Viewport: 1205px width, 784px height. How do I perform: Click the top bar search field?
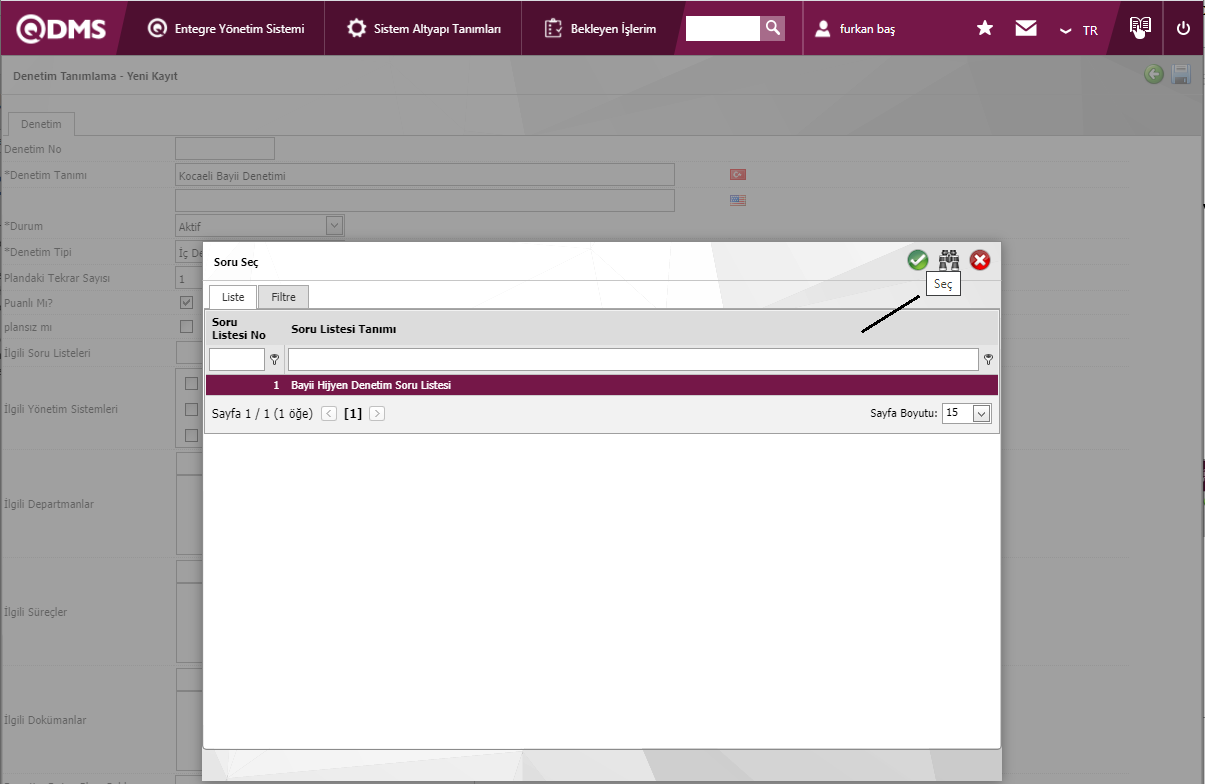click(723, 28)
